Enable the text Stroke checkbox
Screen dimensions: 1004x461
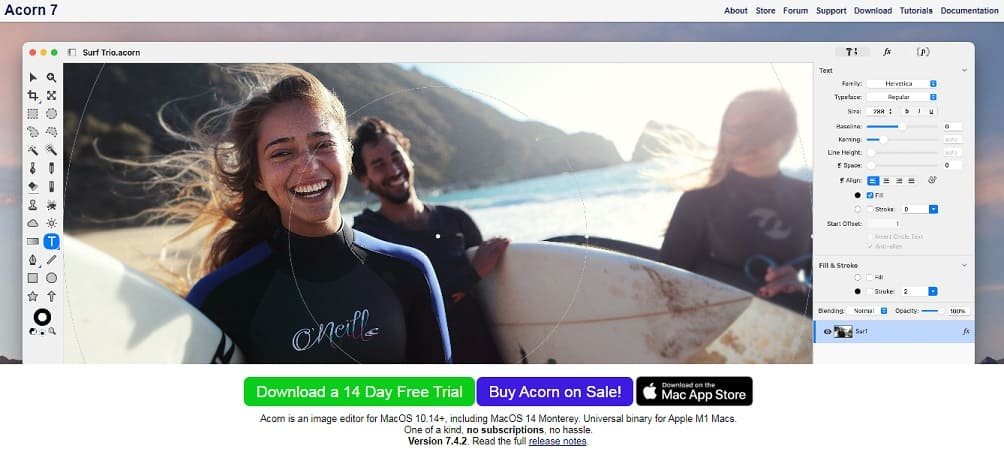[x=870, y=209]
